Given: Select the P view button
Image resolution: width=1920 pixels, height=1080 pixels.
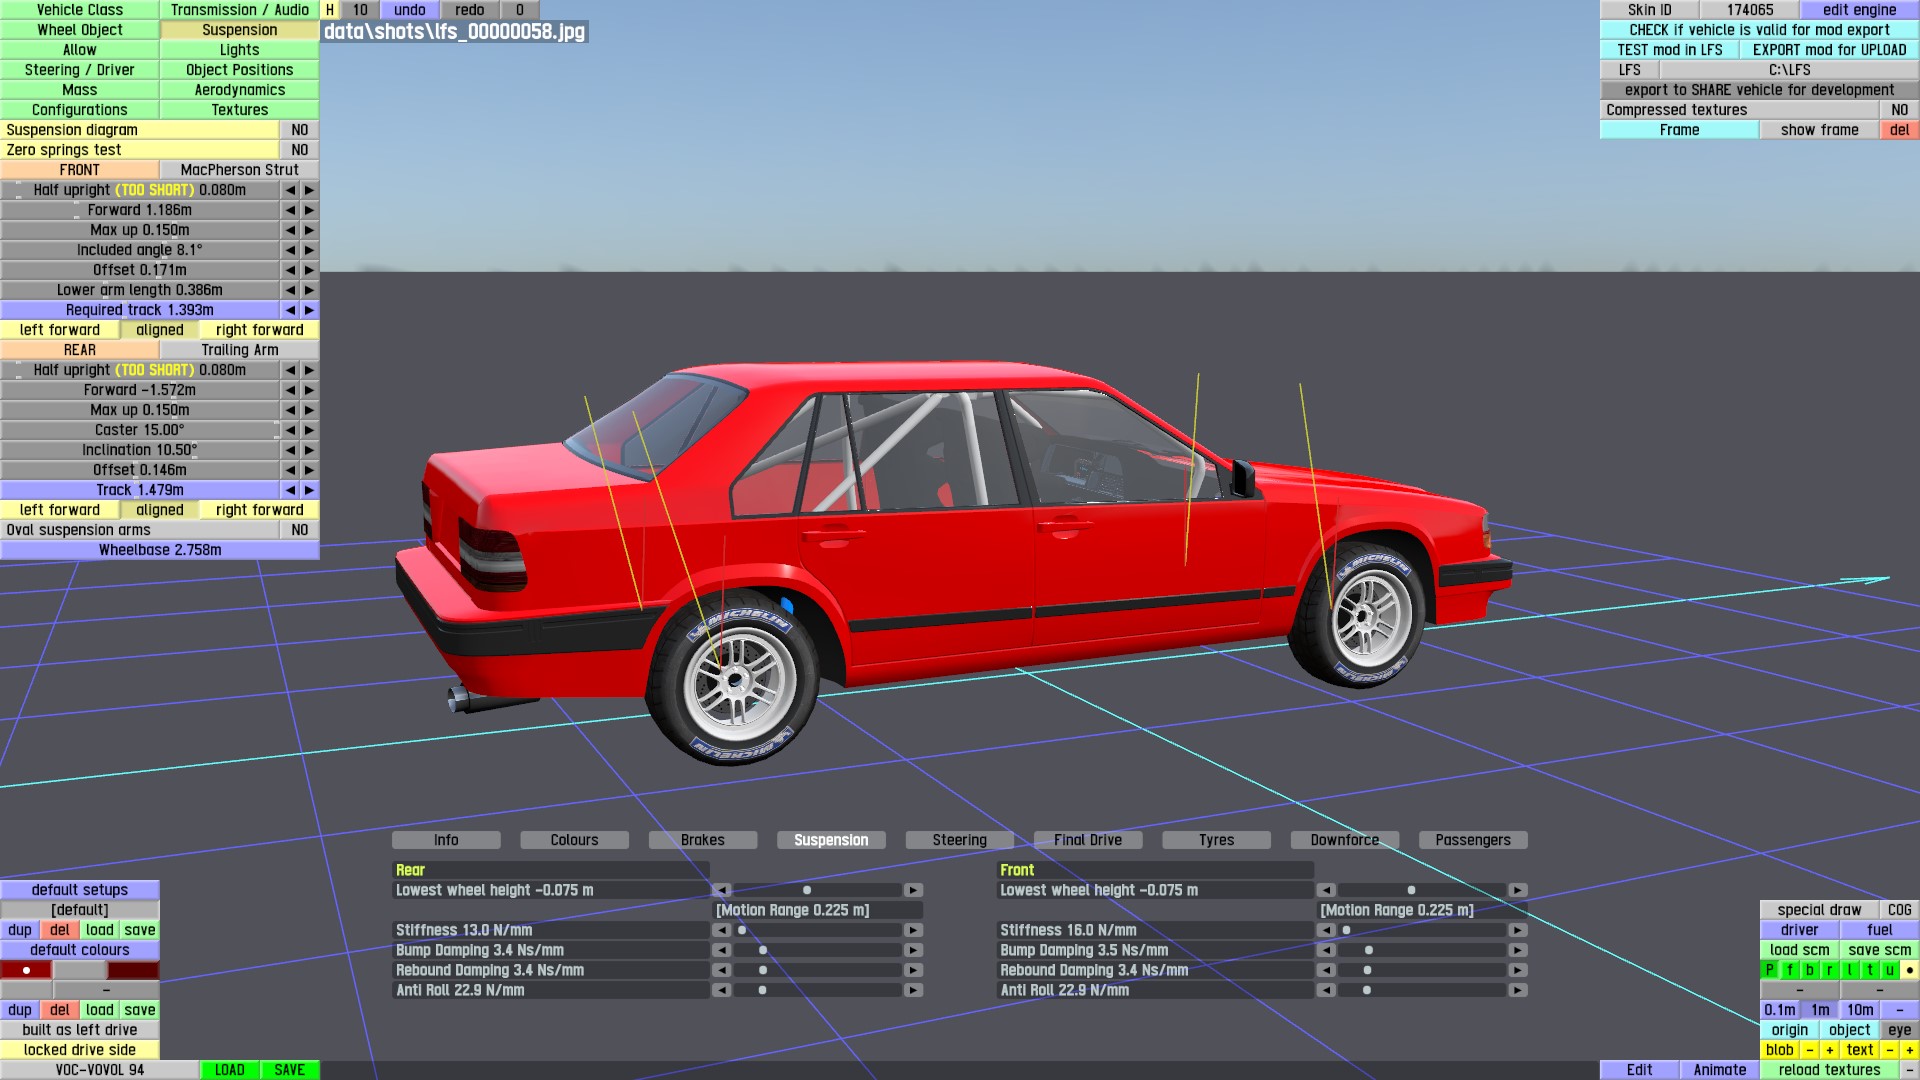Looking at the screenshot, I should (x=1770, y=970).
